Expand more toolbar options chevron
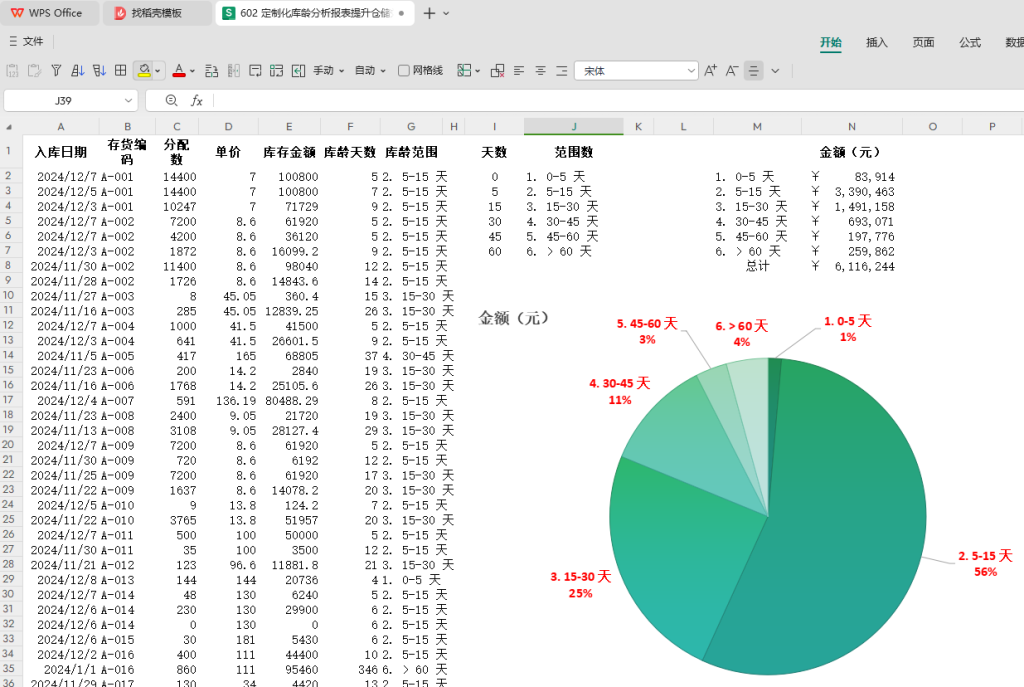The width and height of the screenshot is (1024, 687). [775, 71]
